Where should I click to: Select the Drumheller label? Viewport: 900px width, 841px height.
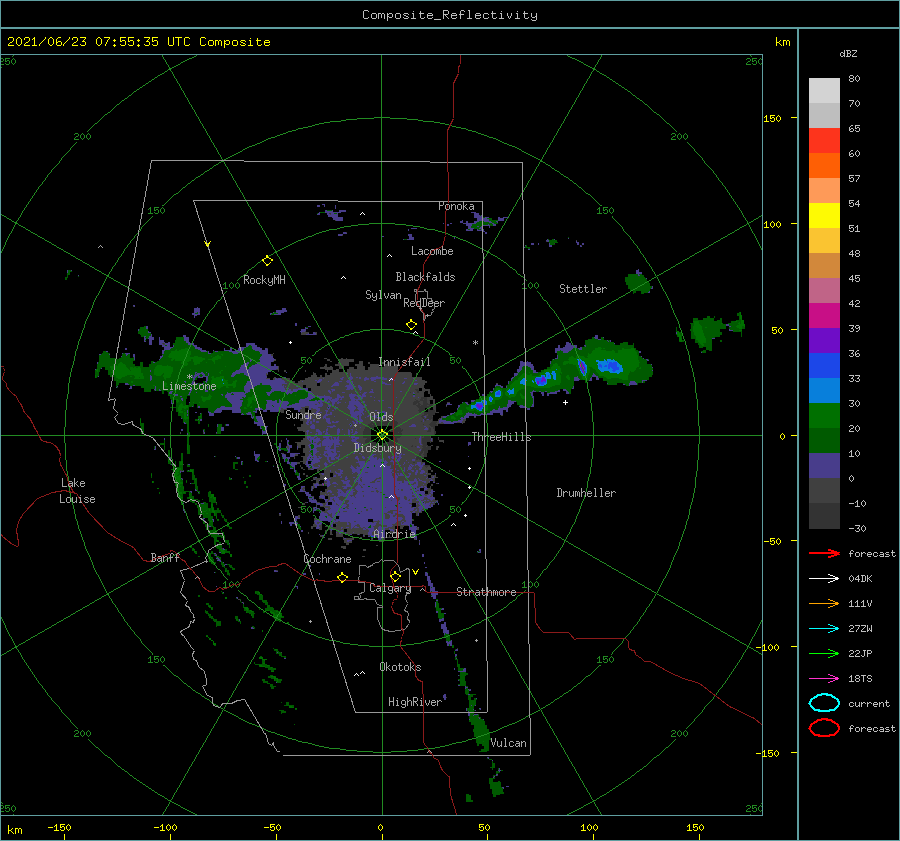[586, 493]
